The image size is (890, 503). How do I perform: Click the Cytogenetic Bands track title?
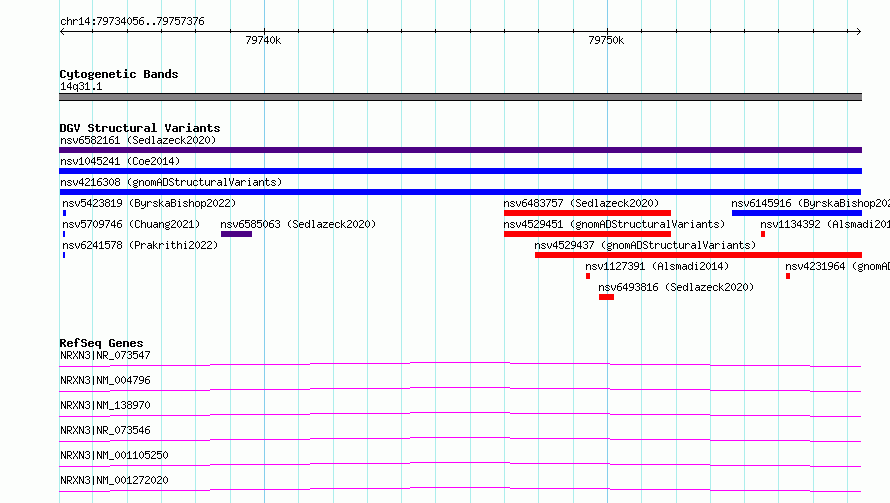coord(119,74)
